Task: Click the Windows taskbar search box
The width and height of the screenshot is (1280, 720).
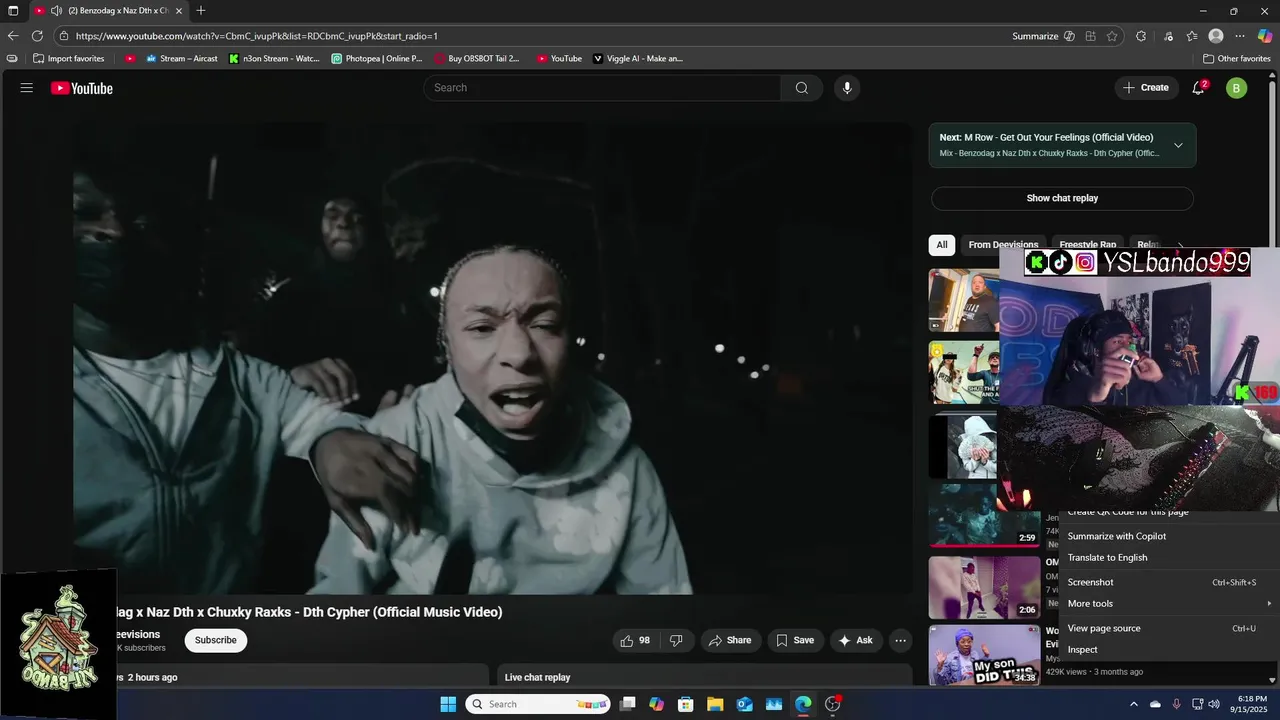Action: (x=538, y=704)
